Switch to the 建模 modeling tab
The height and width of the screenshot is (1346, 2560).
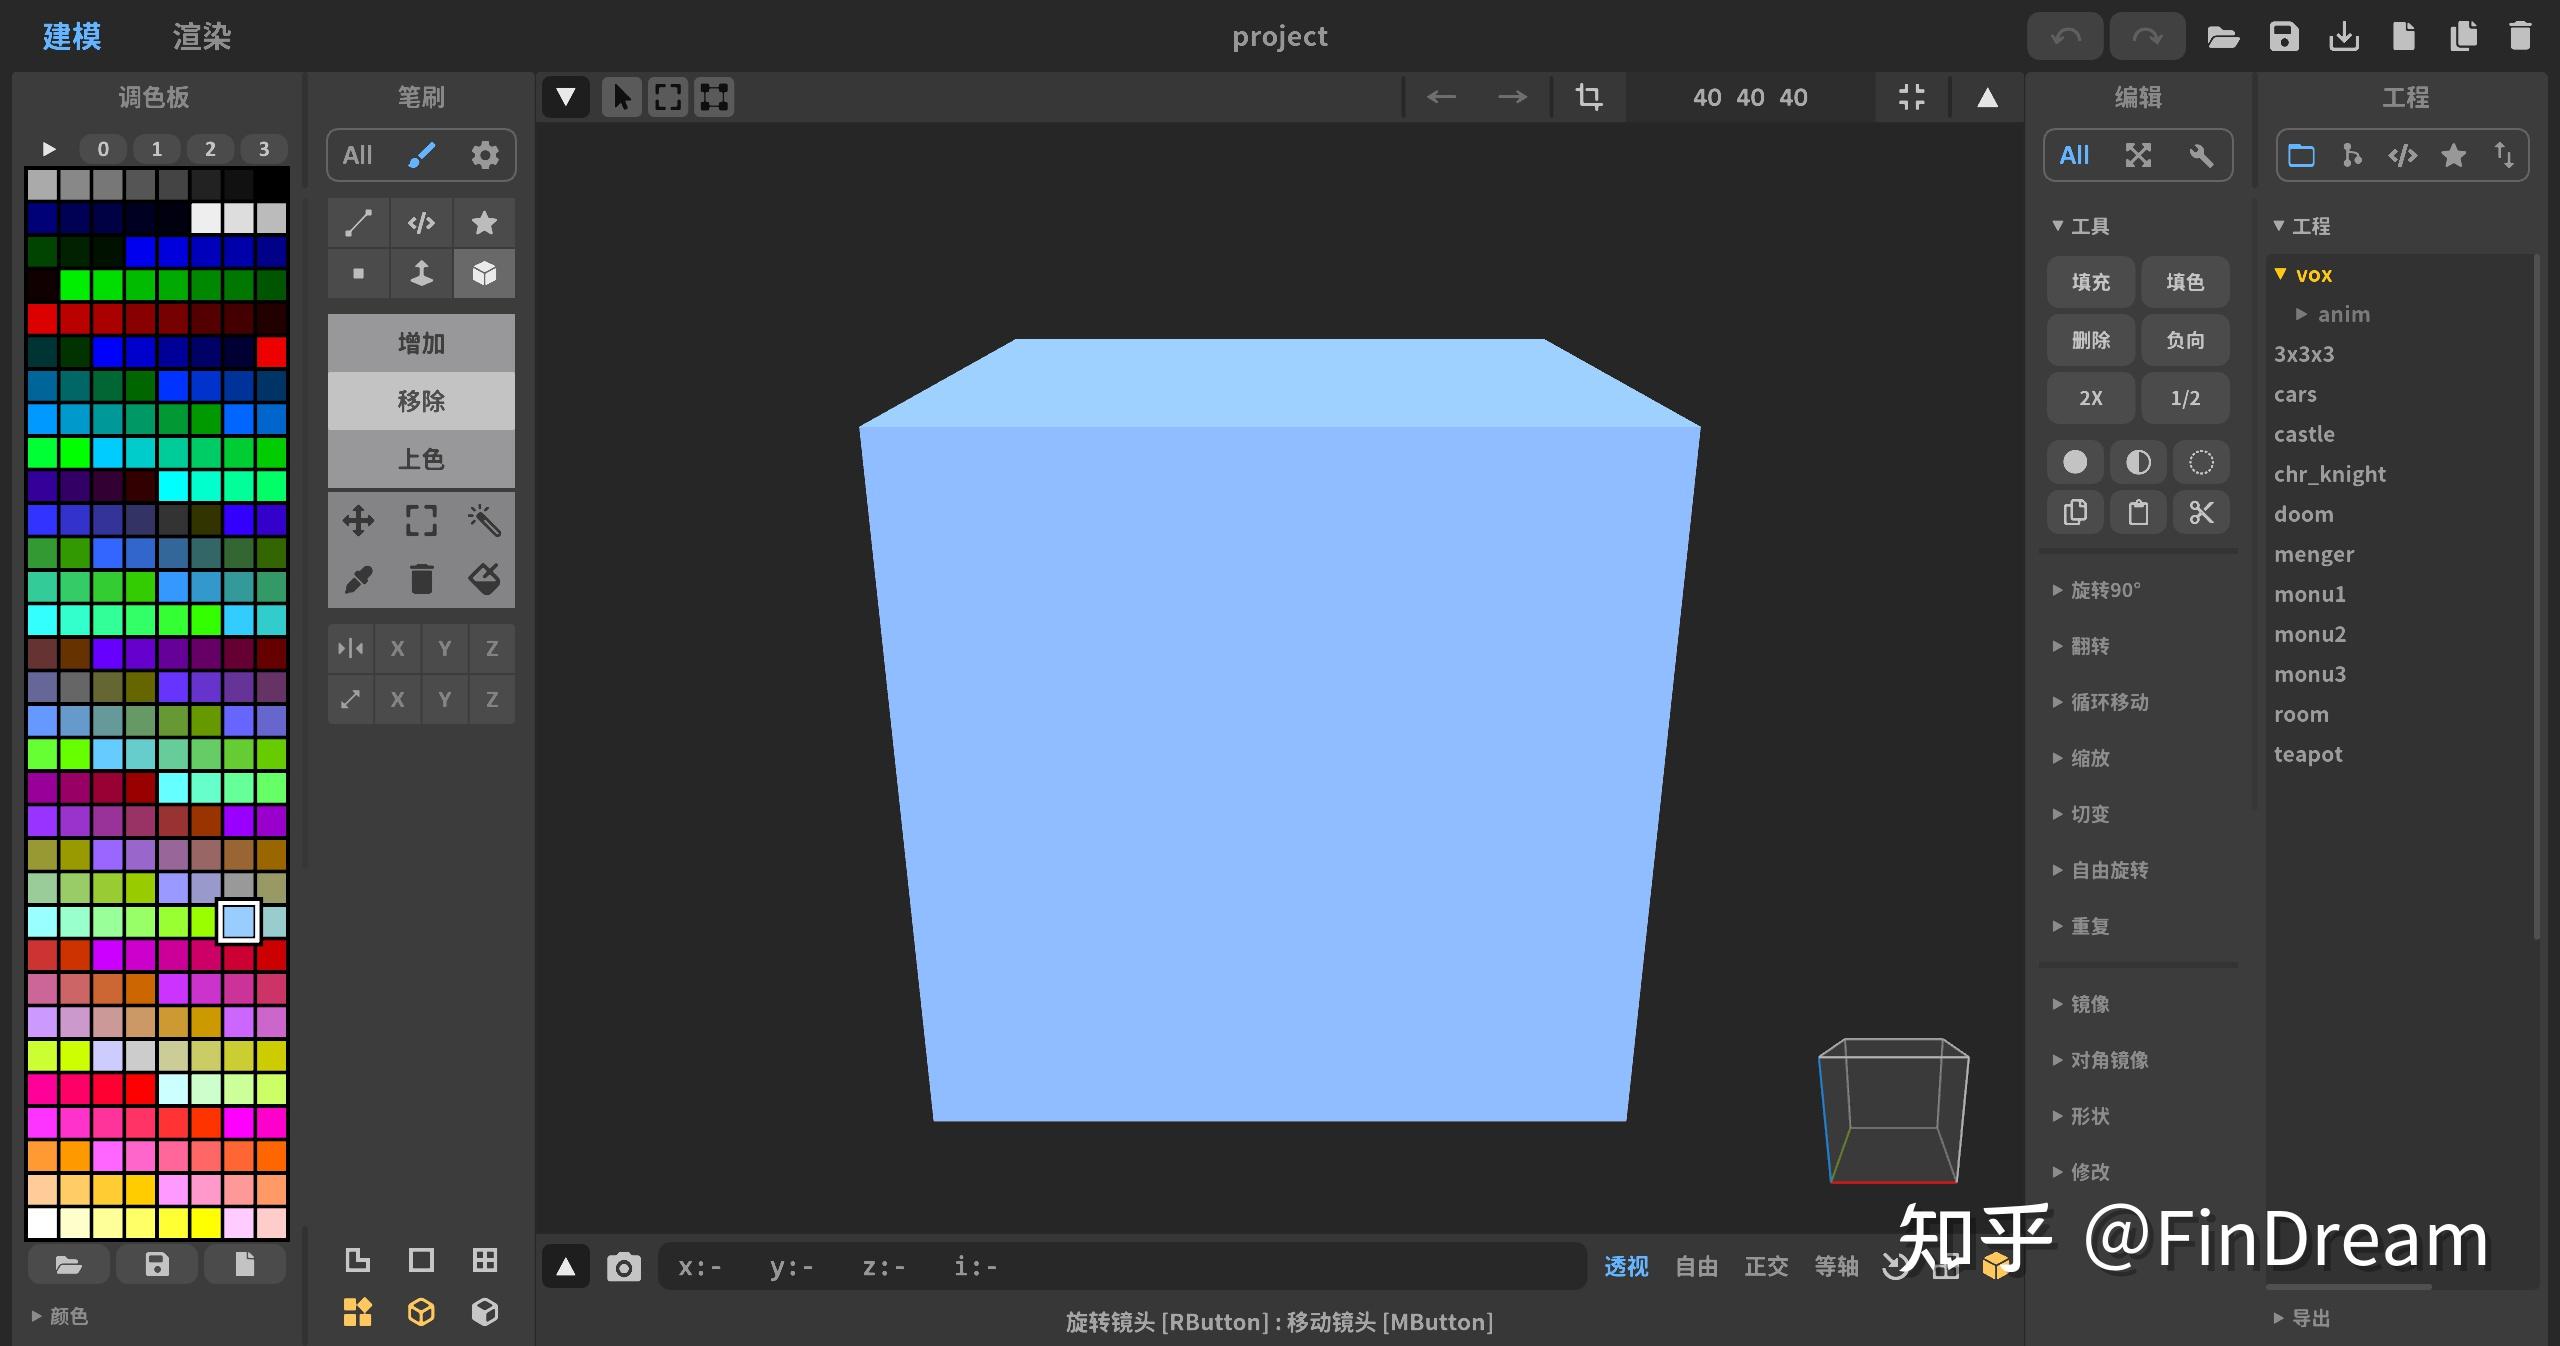(x=72, y=37)
